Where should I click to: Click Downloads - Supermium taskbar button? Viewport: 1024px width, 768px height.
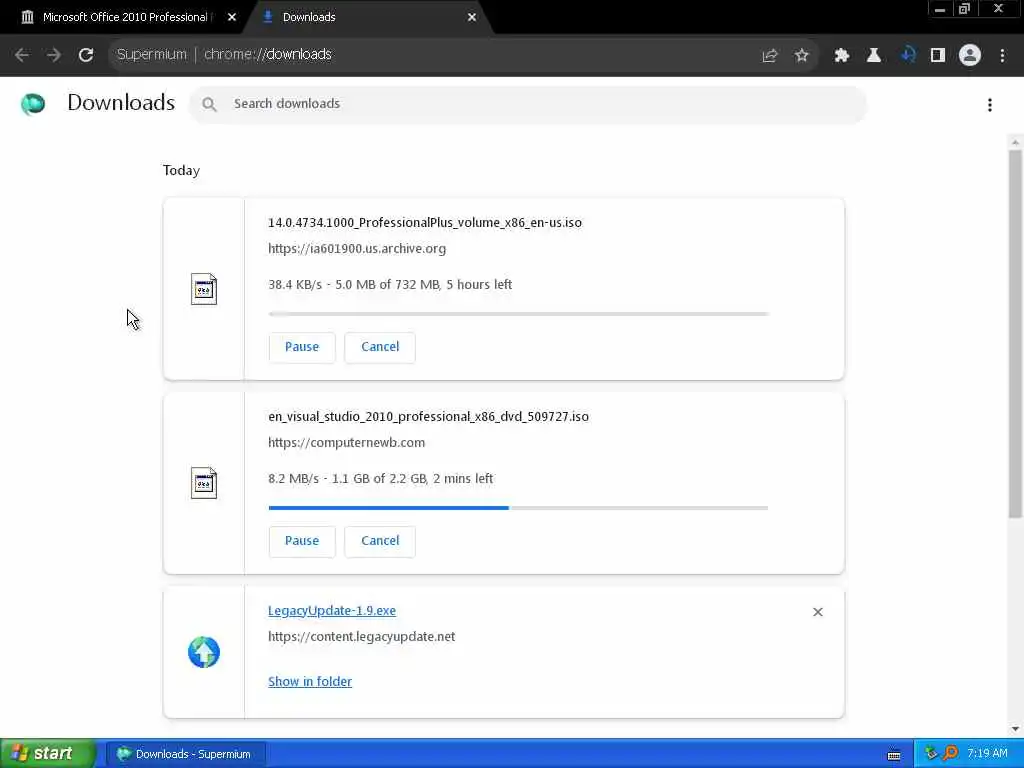(x=185, y=754)
